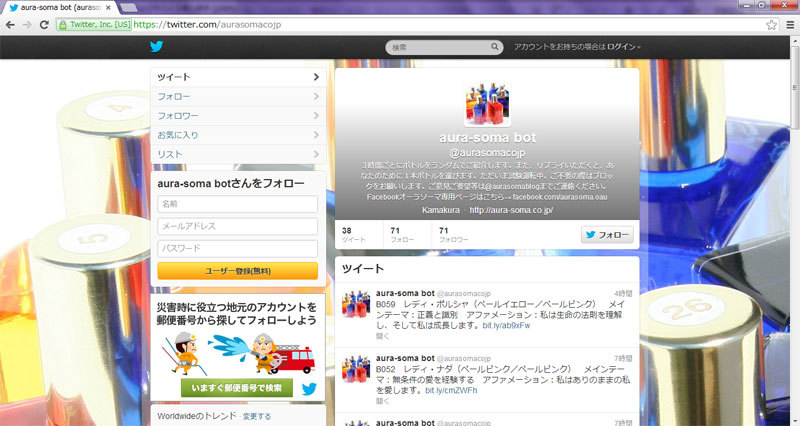Click 開く under the B059 tweet
Screen dimensions: 800x426
point(383,336)
